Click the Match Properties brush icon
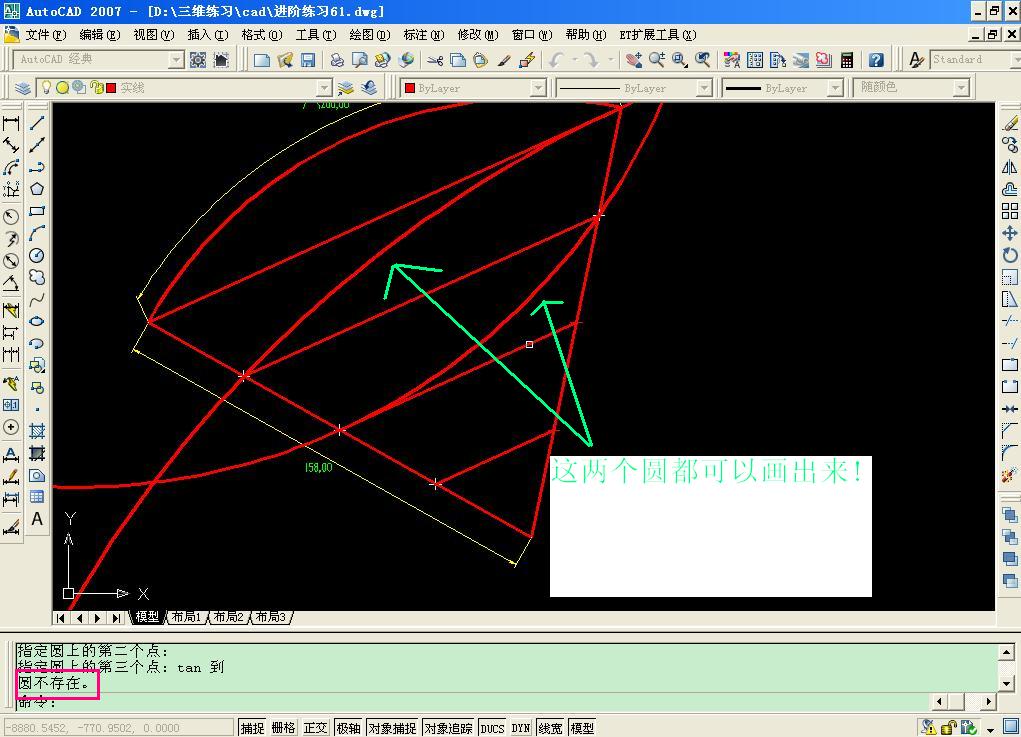1021x737 pixels. pyautogui.click(x=504, y=61)
